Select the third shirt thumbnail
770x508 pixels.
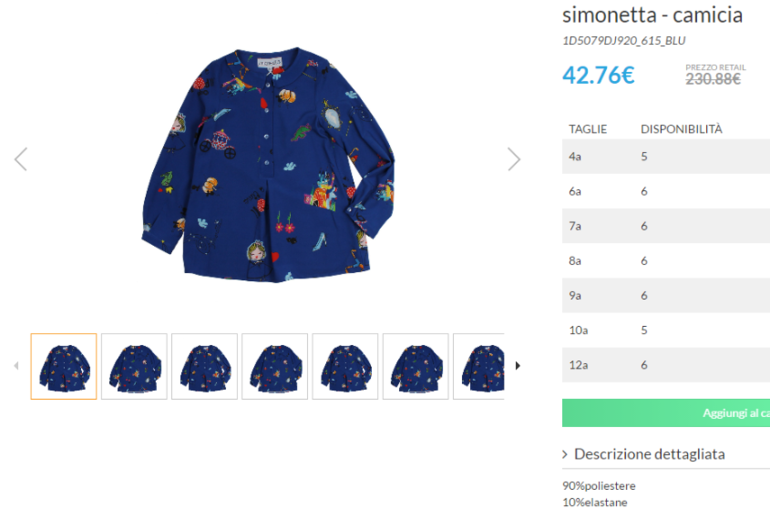click(x=204, y=366)
